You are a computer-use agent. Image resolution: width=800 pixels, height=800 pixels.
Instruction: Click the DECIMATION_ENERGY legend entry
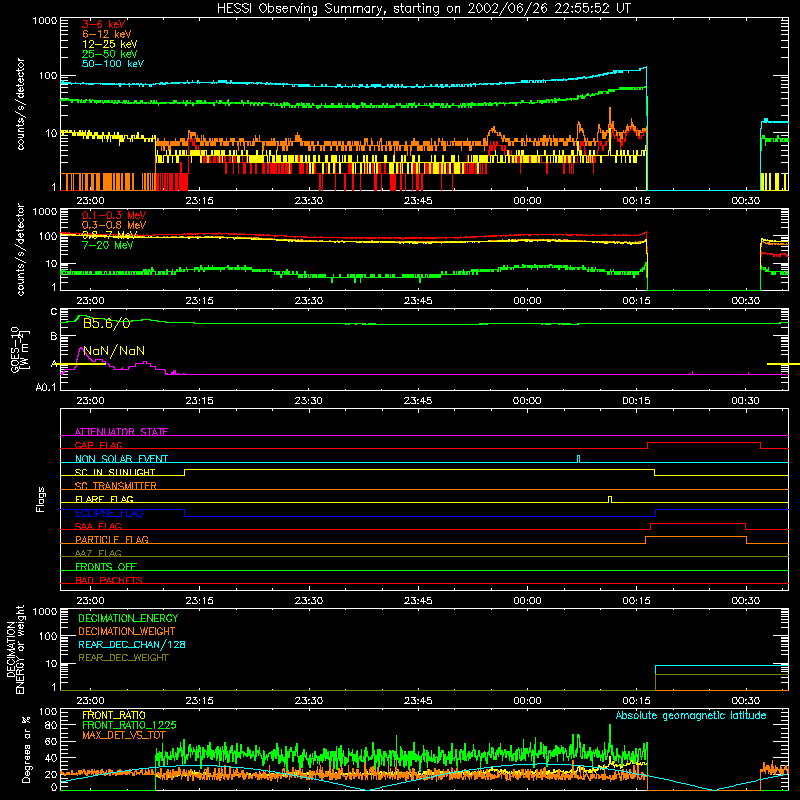pyautogui.click(x=128, y=618)
